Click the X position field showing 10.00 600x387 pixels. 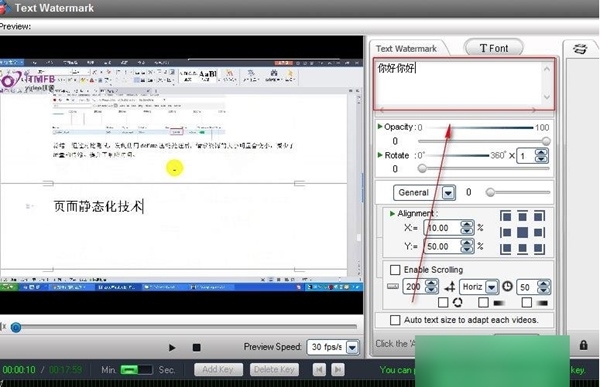point(442,228)
